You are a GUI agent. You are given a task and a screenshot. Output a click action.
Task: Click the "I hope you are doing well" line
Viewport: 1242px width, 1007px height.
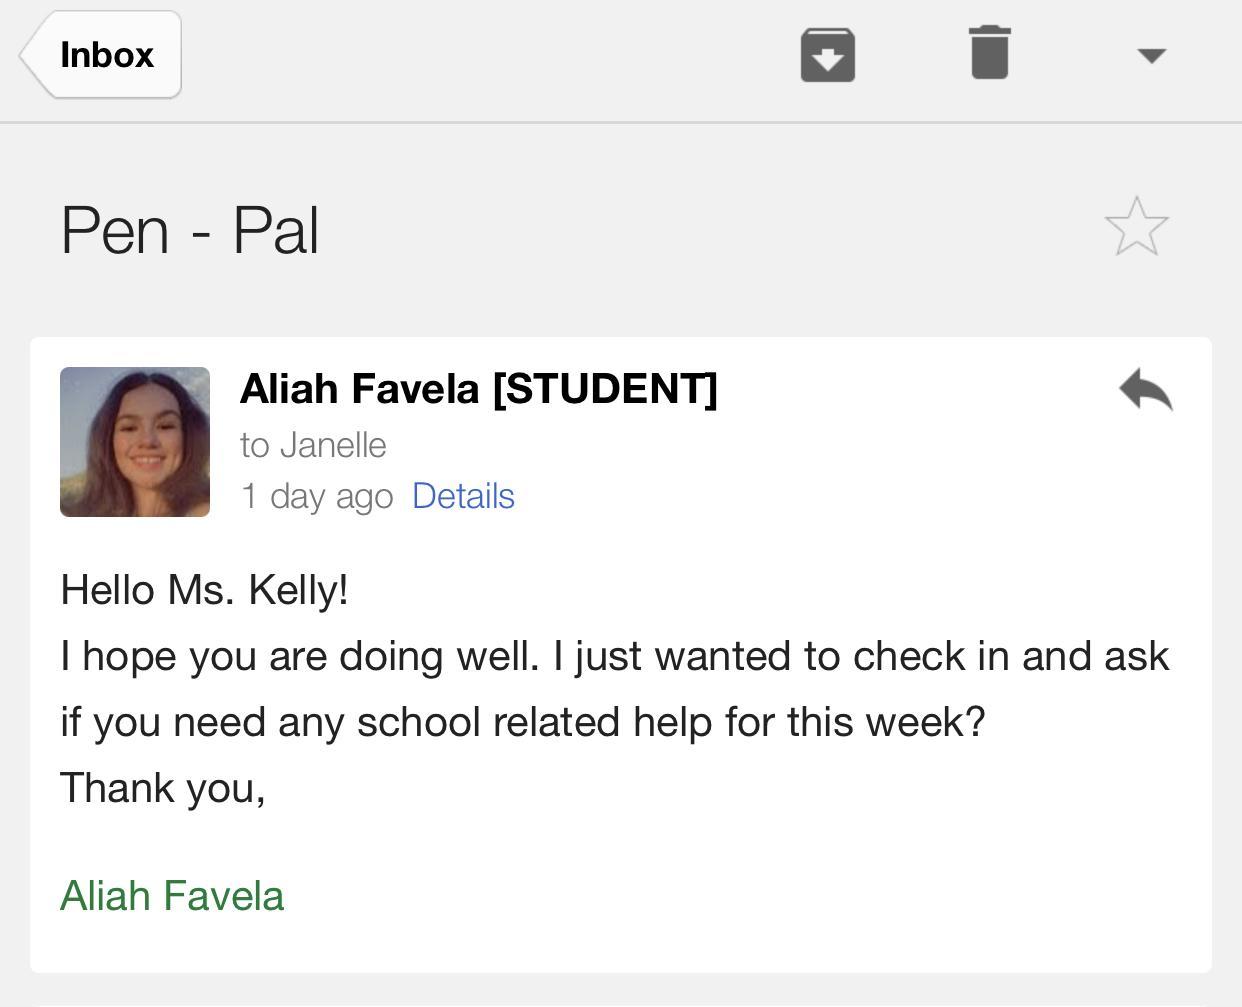(x=300, y=656)
